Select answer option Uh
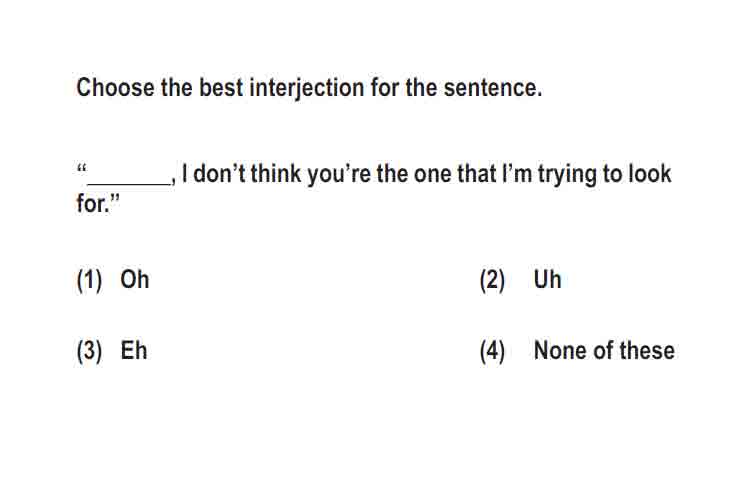Viewport: 750px width, 500px height. (x=547, y=279)
